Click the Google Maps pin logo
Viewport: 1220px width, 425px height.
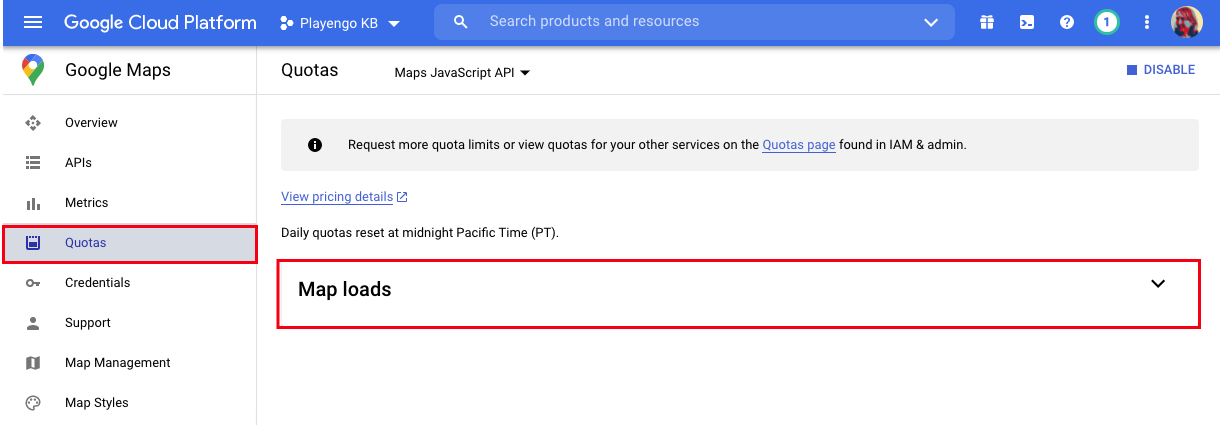[x=33, y=70]
